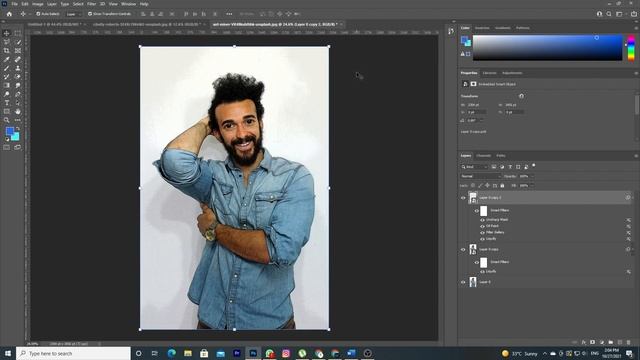Toggle Quick Mask mode in the toolbox
Viewport: 640px width, 360px height.
point(7,147)
